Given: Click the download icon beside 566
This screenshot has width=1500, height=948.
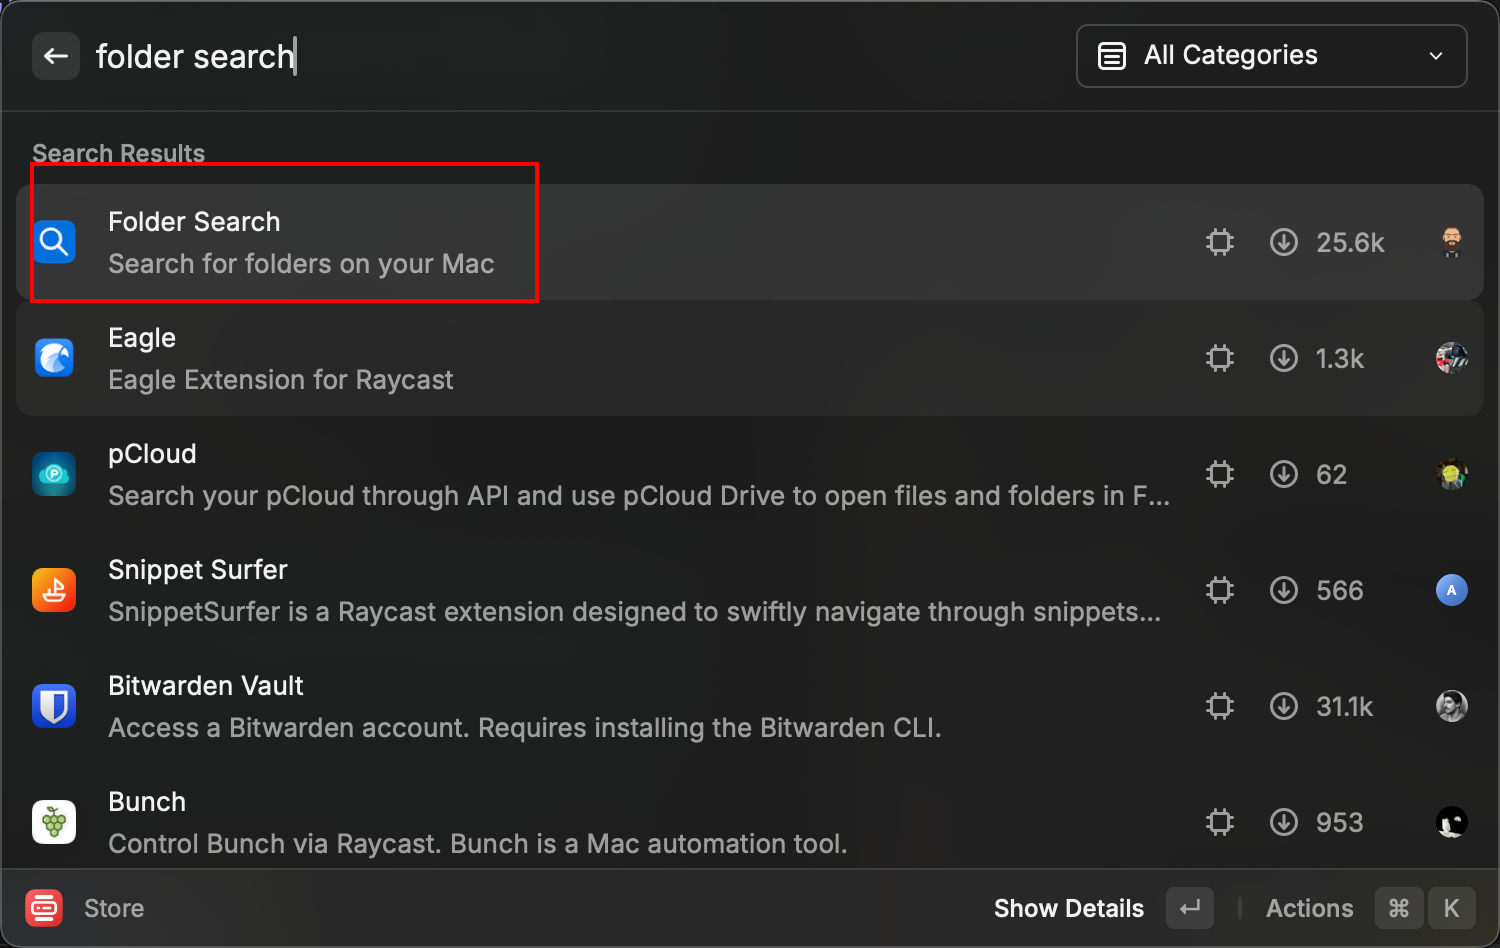Looking at the screenshot, I should click(x=1284, y=590).
